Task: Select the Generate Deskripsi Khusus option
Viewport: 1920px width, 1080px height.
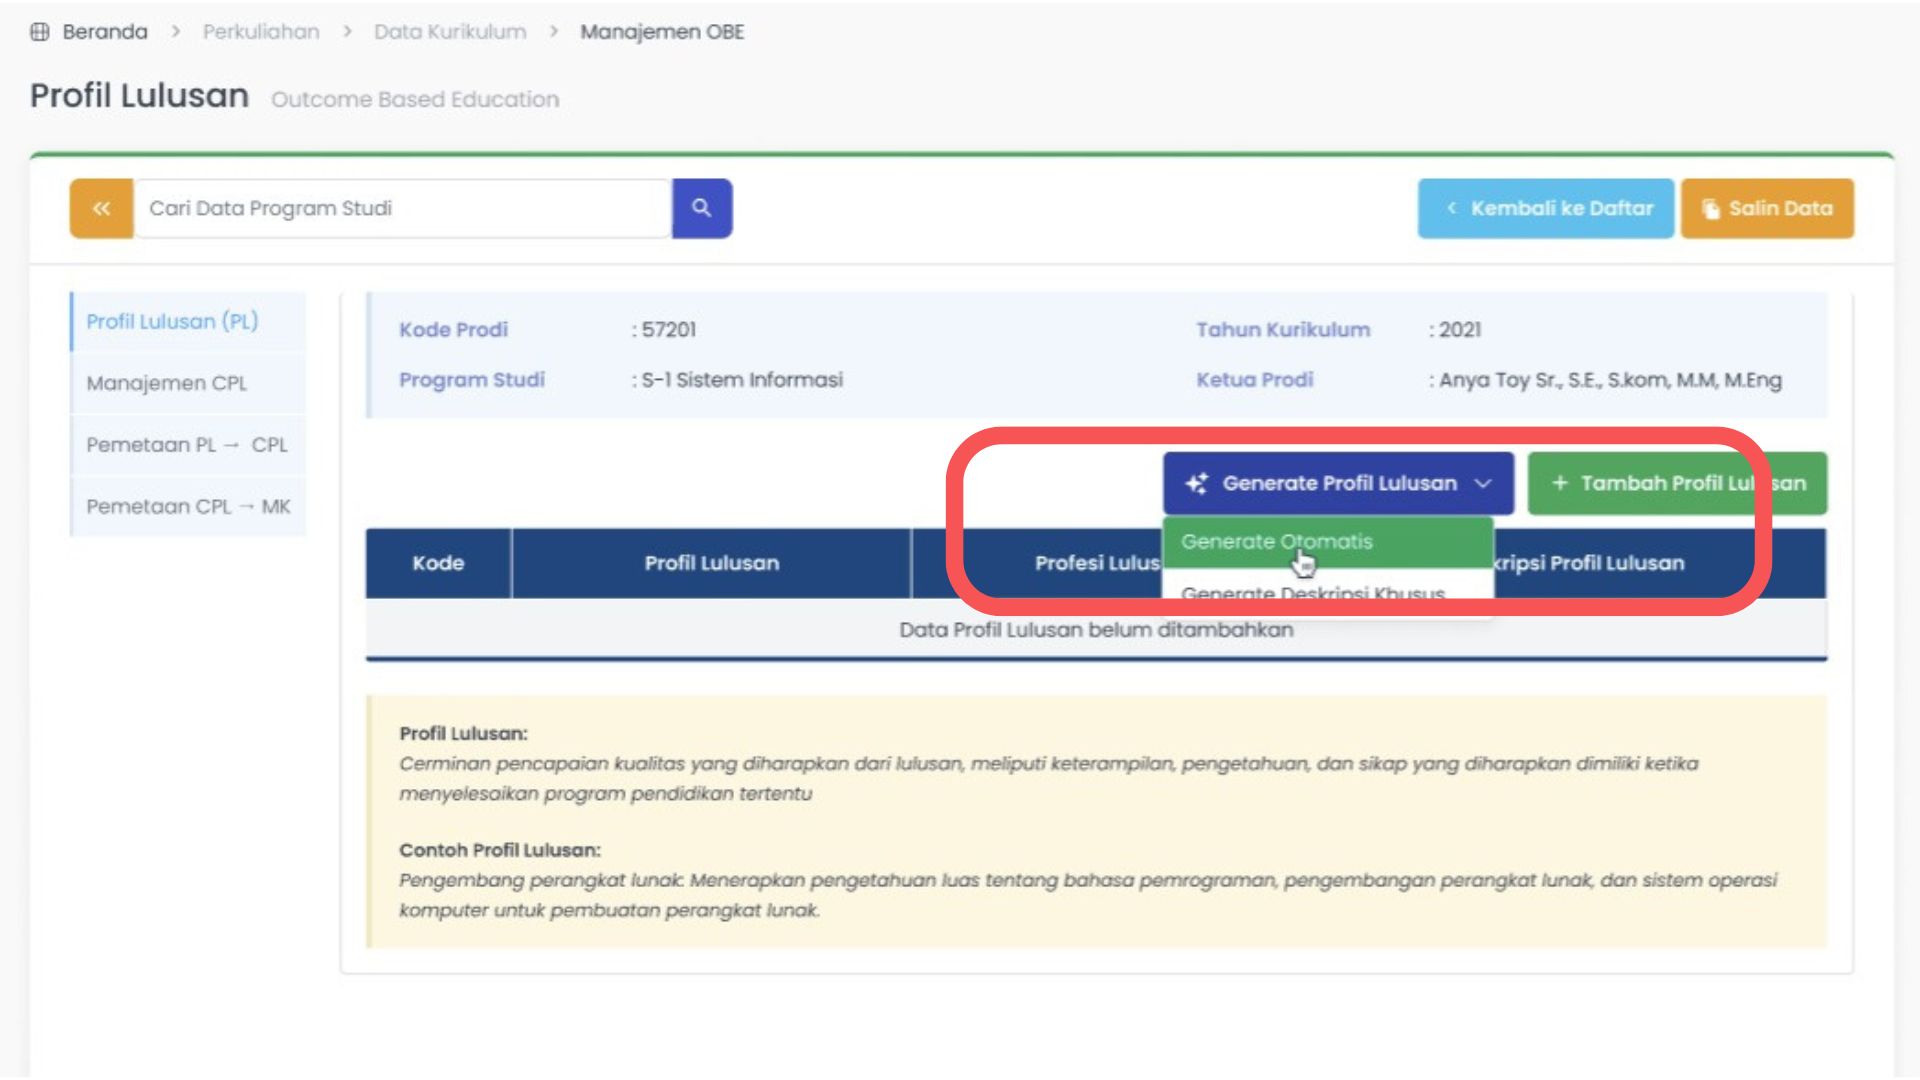Action: click(x=1312, y=591)
